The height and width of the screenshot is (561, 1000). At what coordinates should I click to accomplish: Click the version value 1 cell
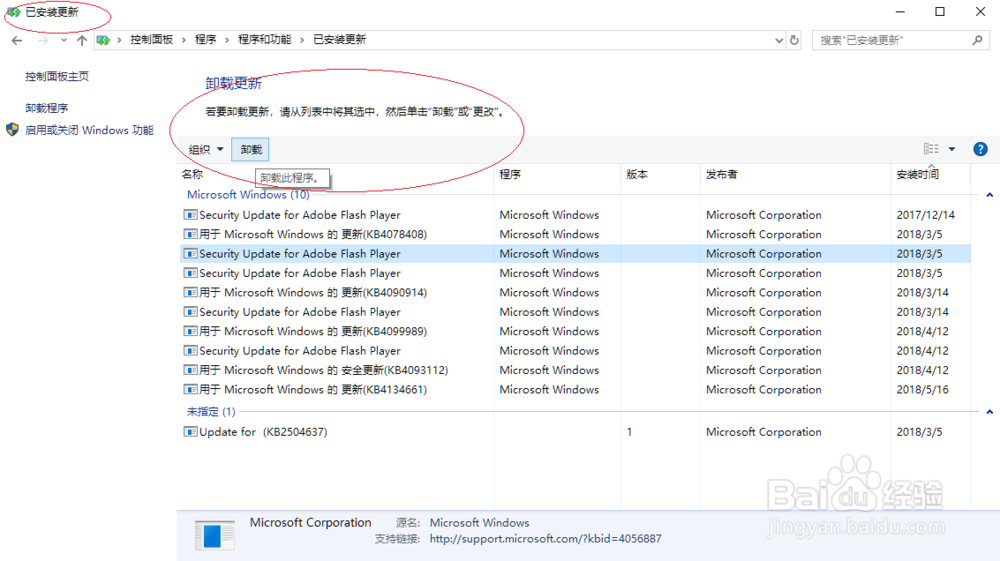(x=629, y=432)
